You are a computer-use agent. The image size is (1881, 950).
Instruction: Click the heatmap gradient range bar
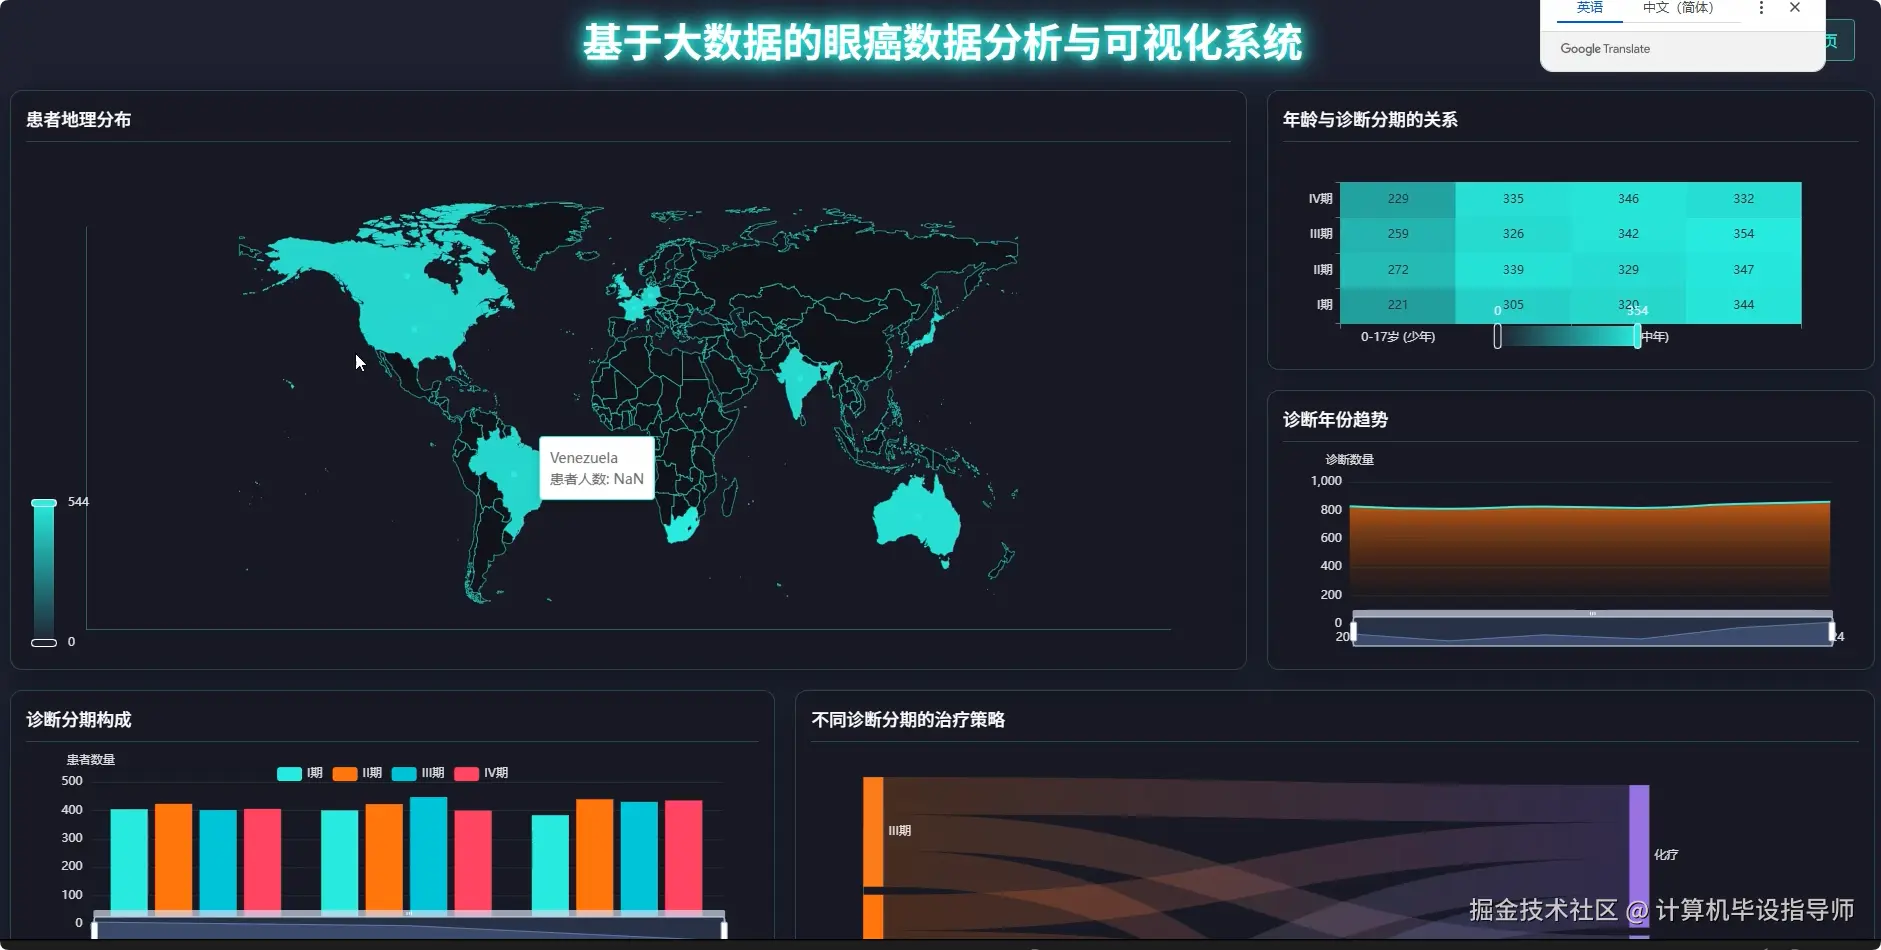[x=1567, y=337]
